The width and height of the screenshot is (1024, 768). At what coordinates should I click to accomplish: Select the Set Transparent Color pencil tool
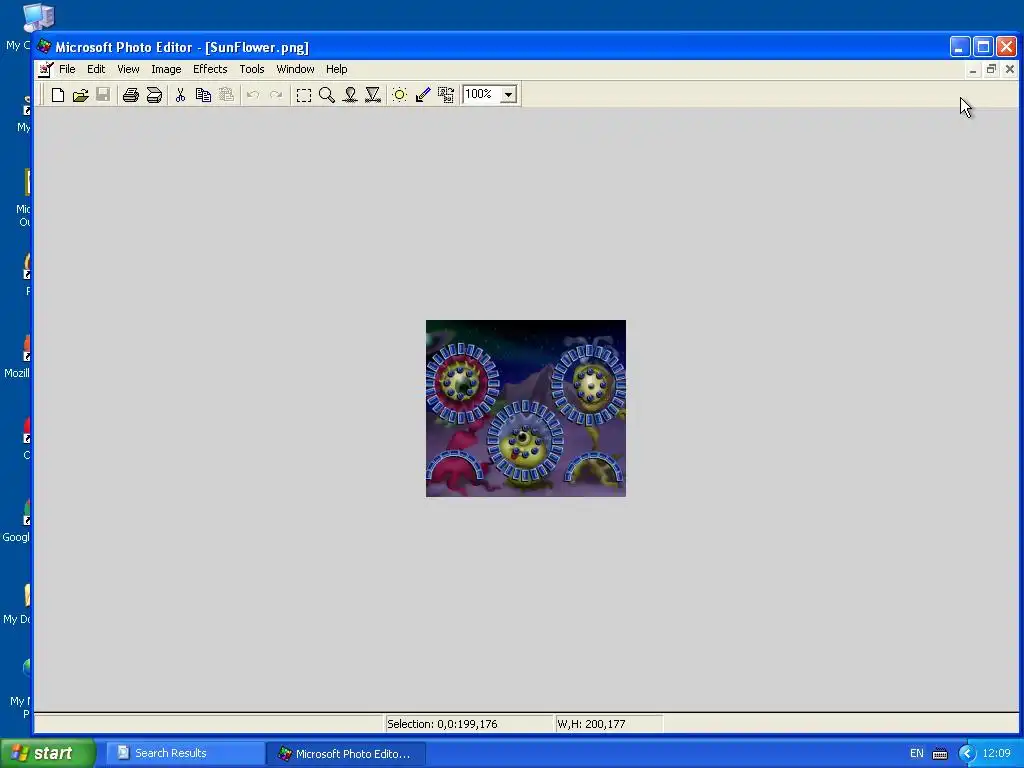(x=423, y=95)
